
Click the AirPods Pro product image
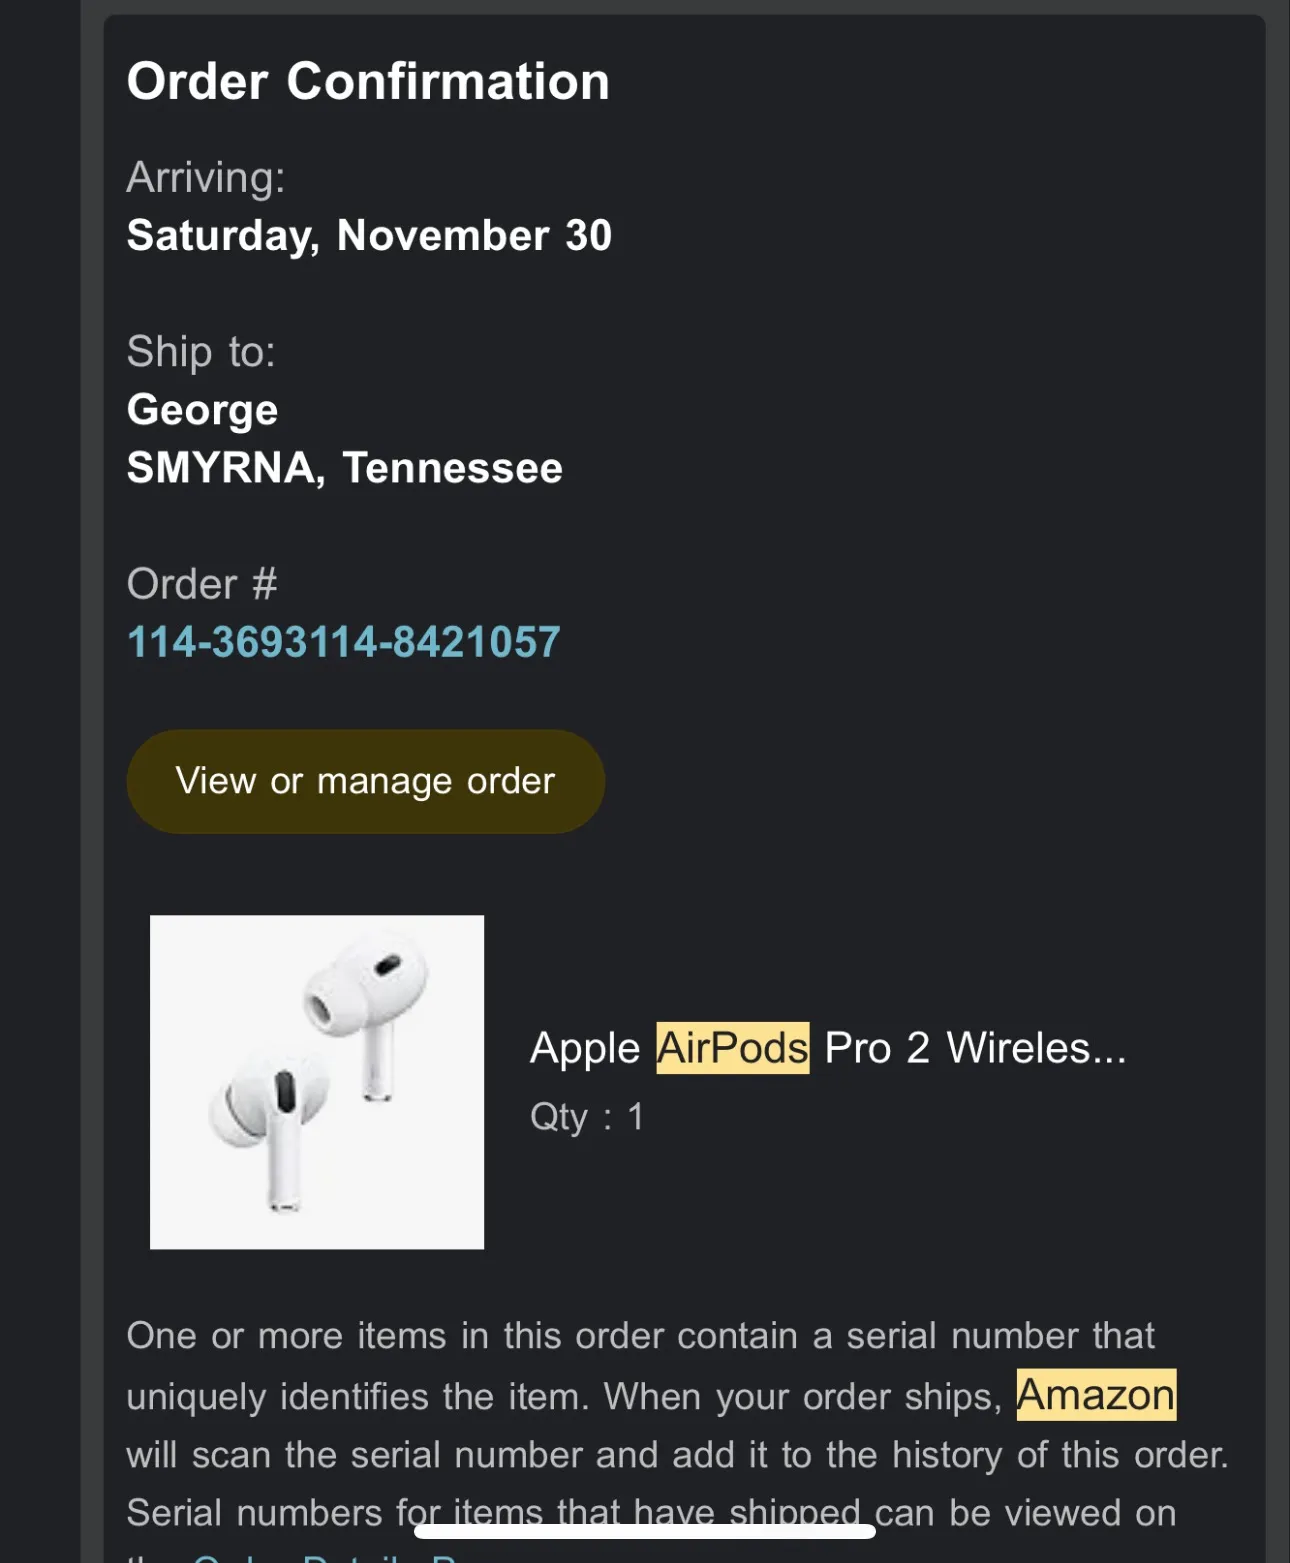316,1082
